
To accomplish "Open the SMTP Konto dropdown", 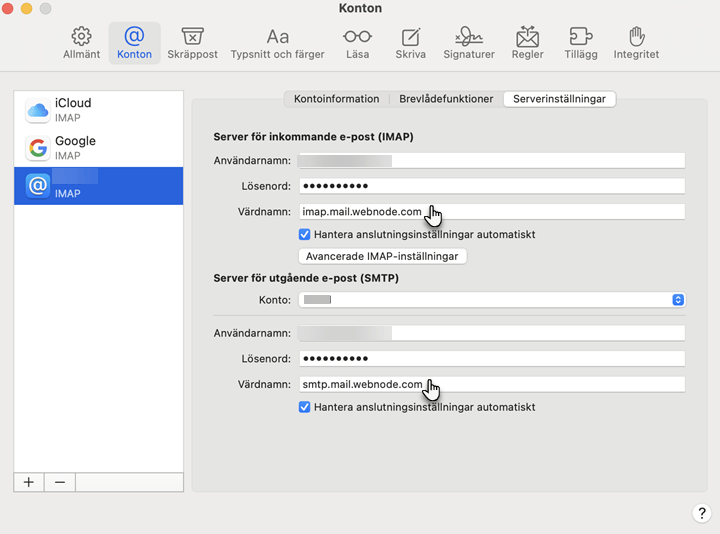I will point(492,300).
